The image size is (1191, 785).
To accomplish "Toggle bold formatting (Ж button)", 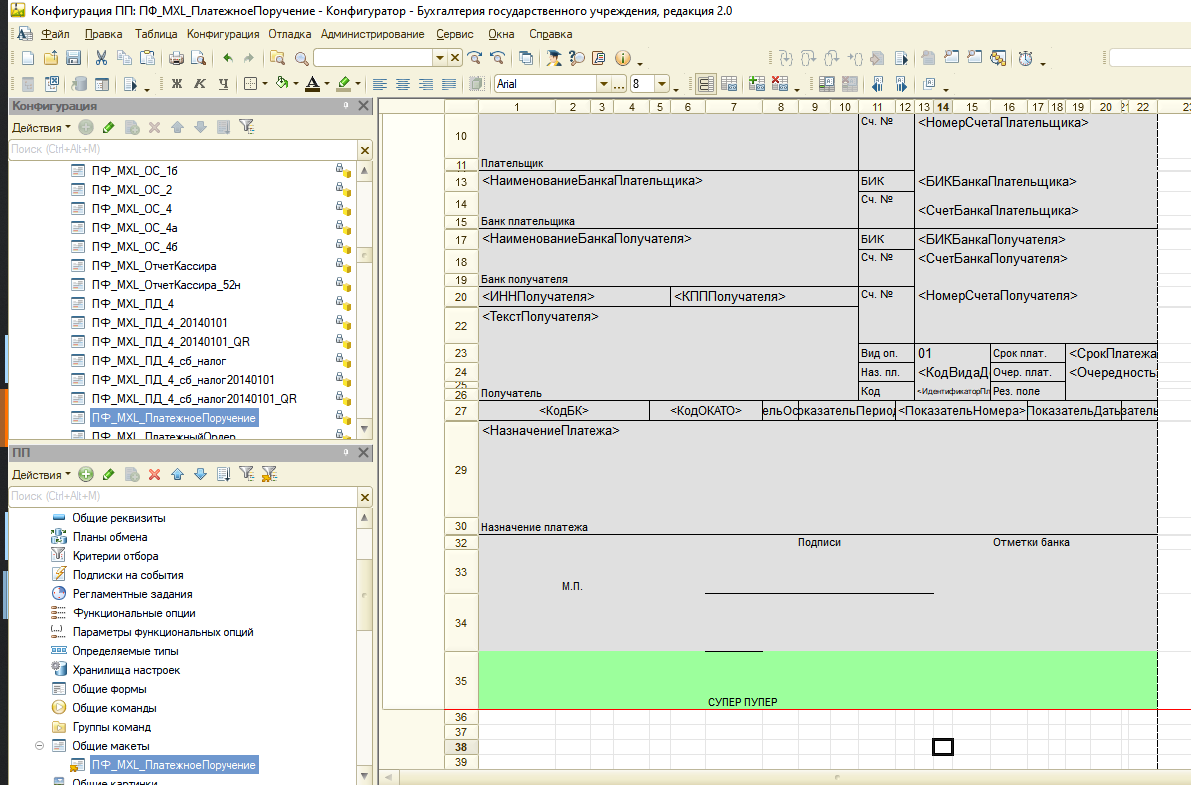I will point(177,84).
